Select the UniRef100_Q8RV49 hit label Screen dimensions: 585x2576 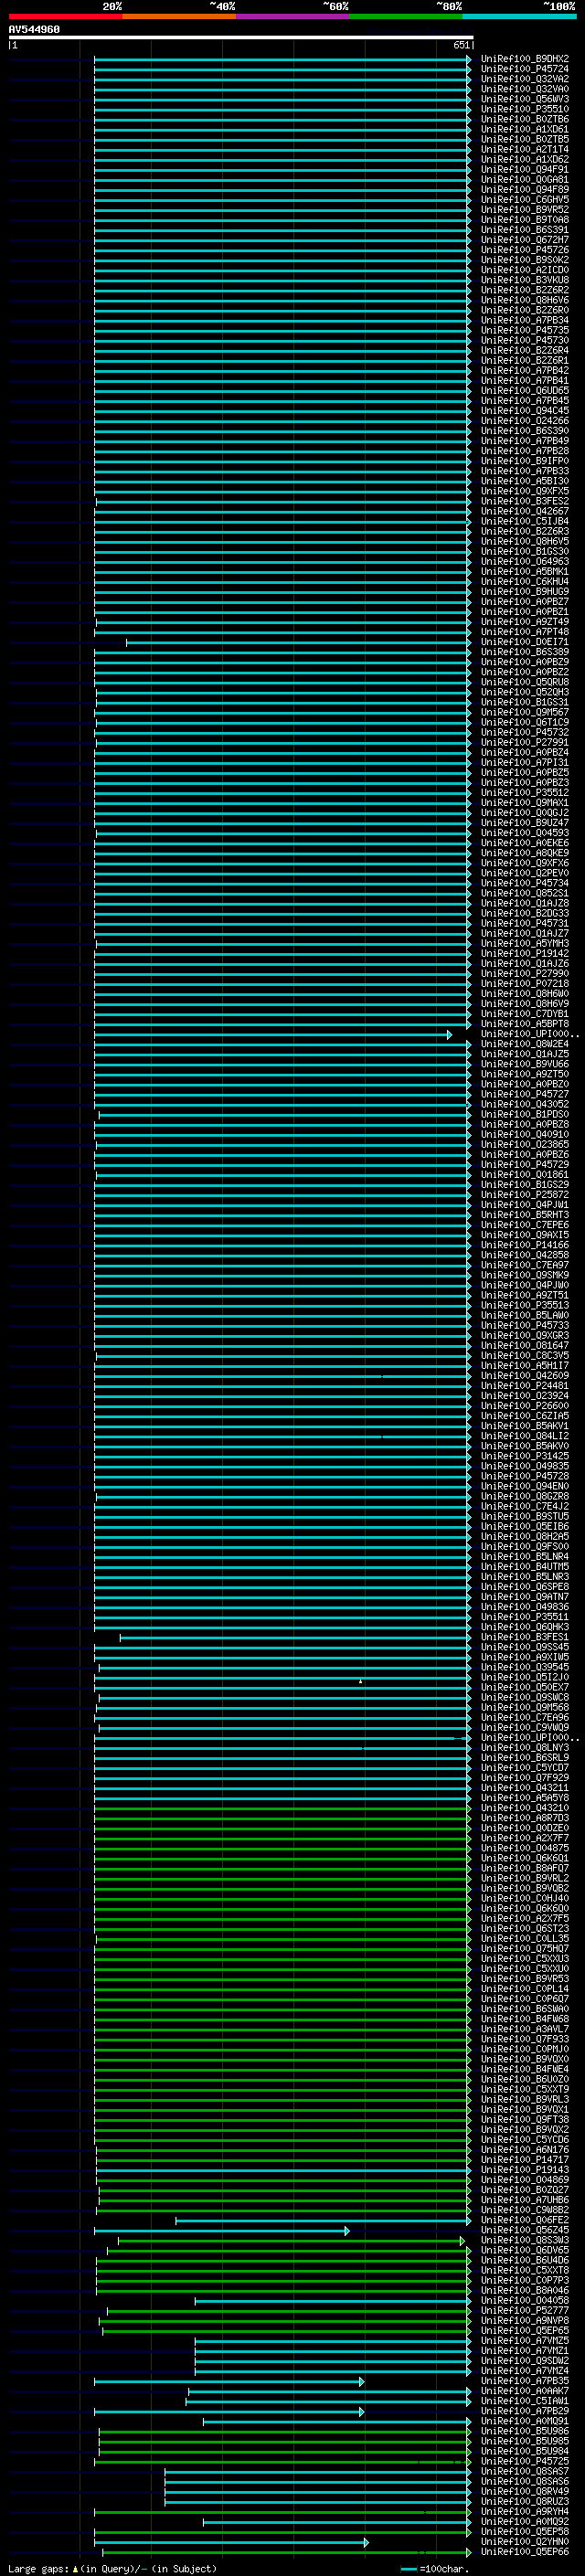point(524,2492)
